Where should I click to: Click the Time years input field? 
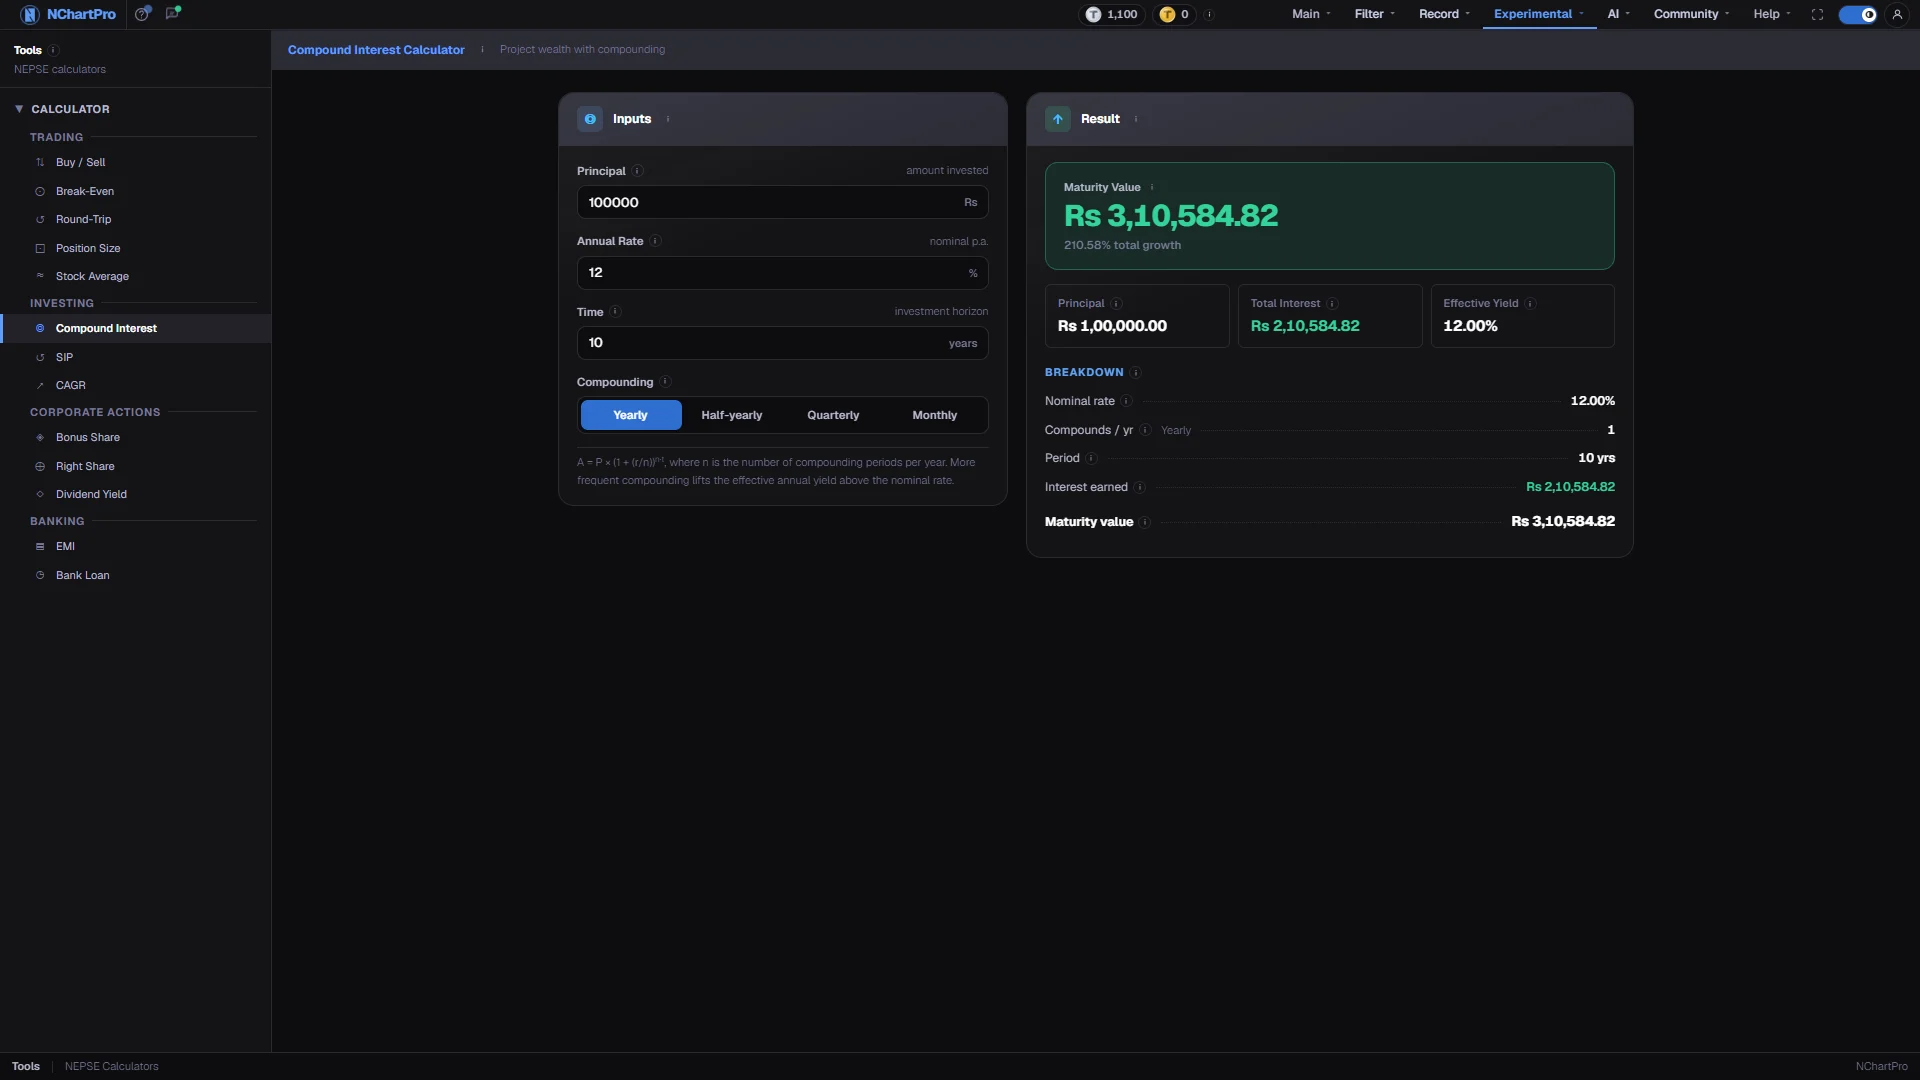coord(782,343)
